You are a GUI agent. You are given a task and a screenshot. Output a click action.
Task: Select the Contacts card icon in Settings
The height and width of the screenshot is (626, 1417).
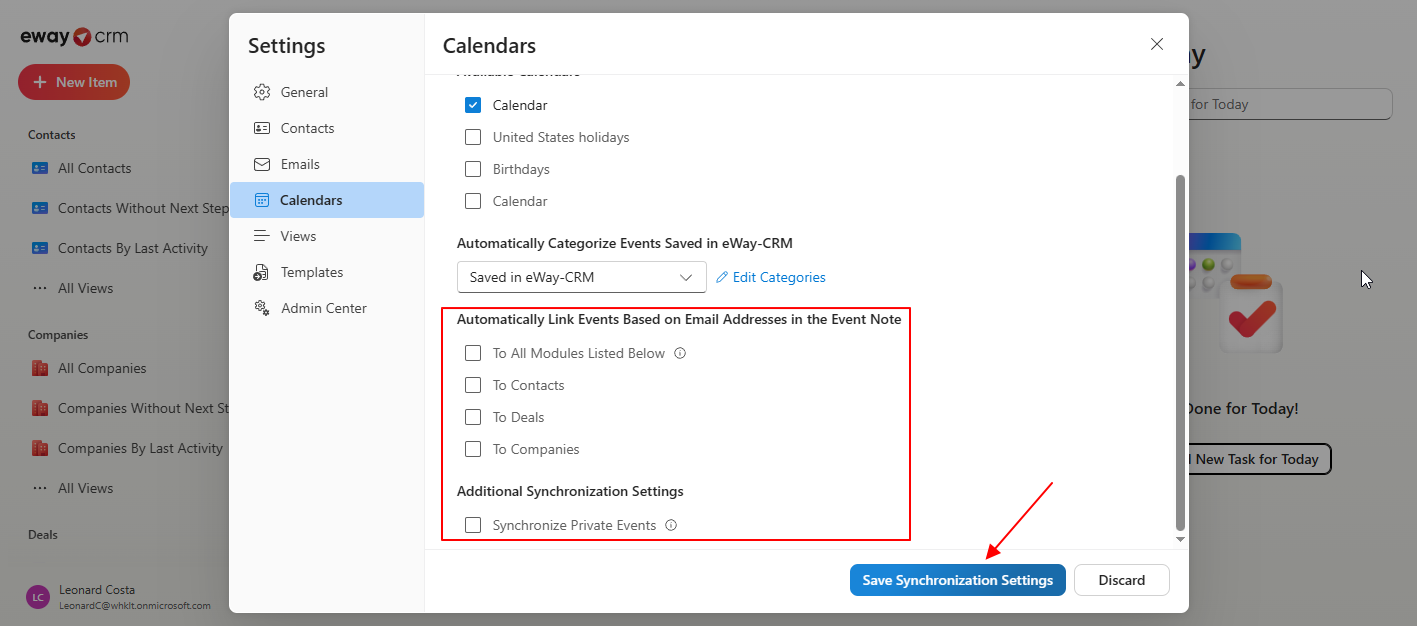[262, 128]
